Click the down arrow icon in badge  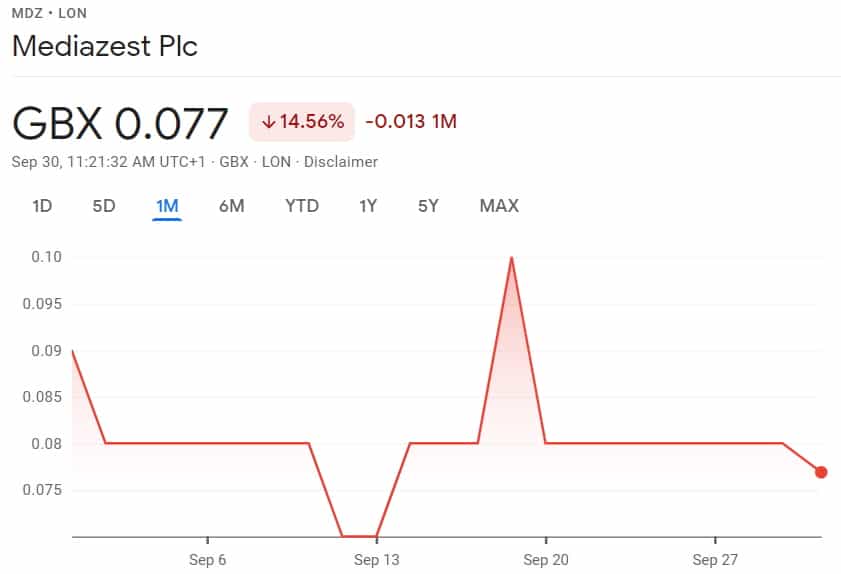point(268,122)
